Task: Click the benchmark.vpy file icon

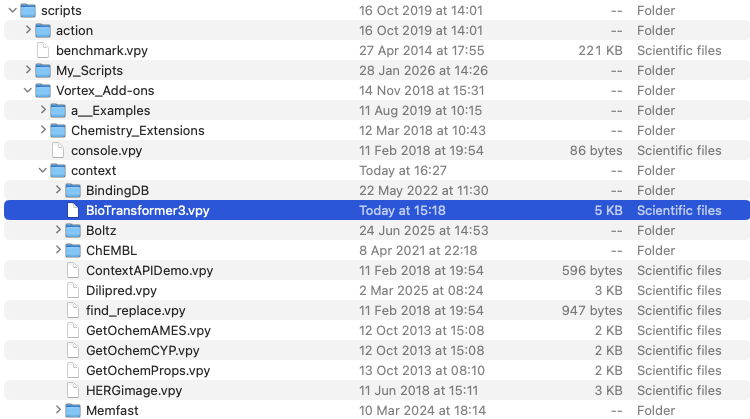Action: (x=42, y=50)
